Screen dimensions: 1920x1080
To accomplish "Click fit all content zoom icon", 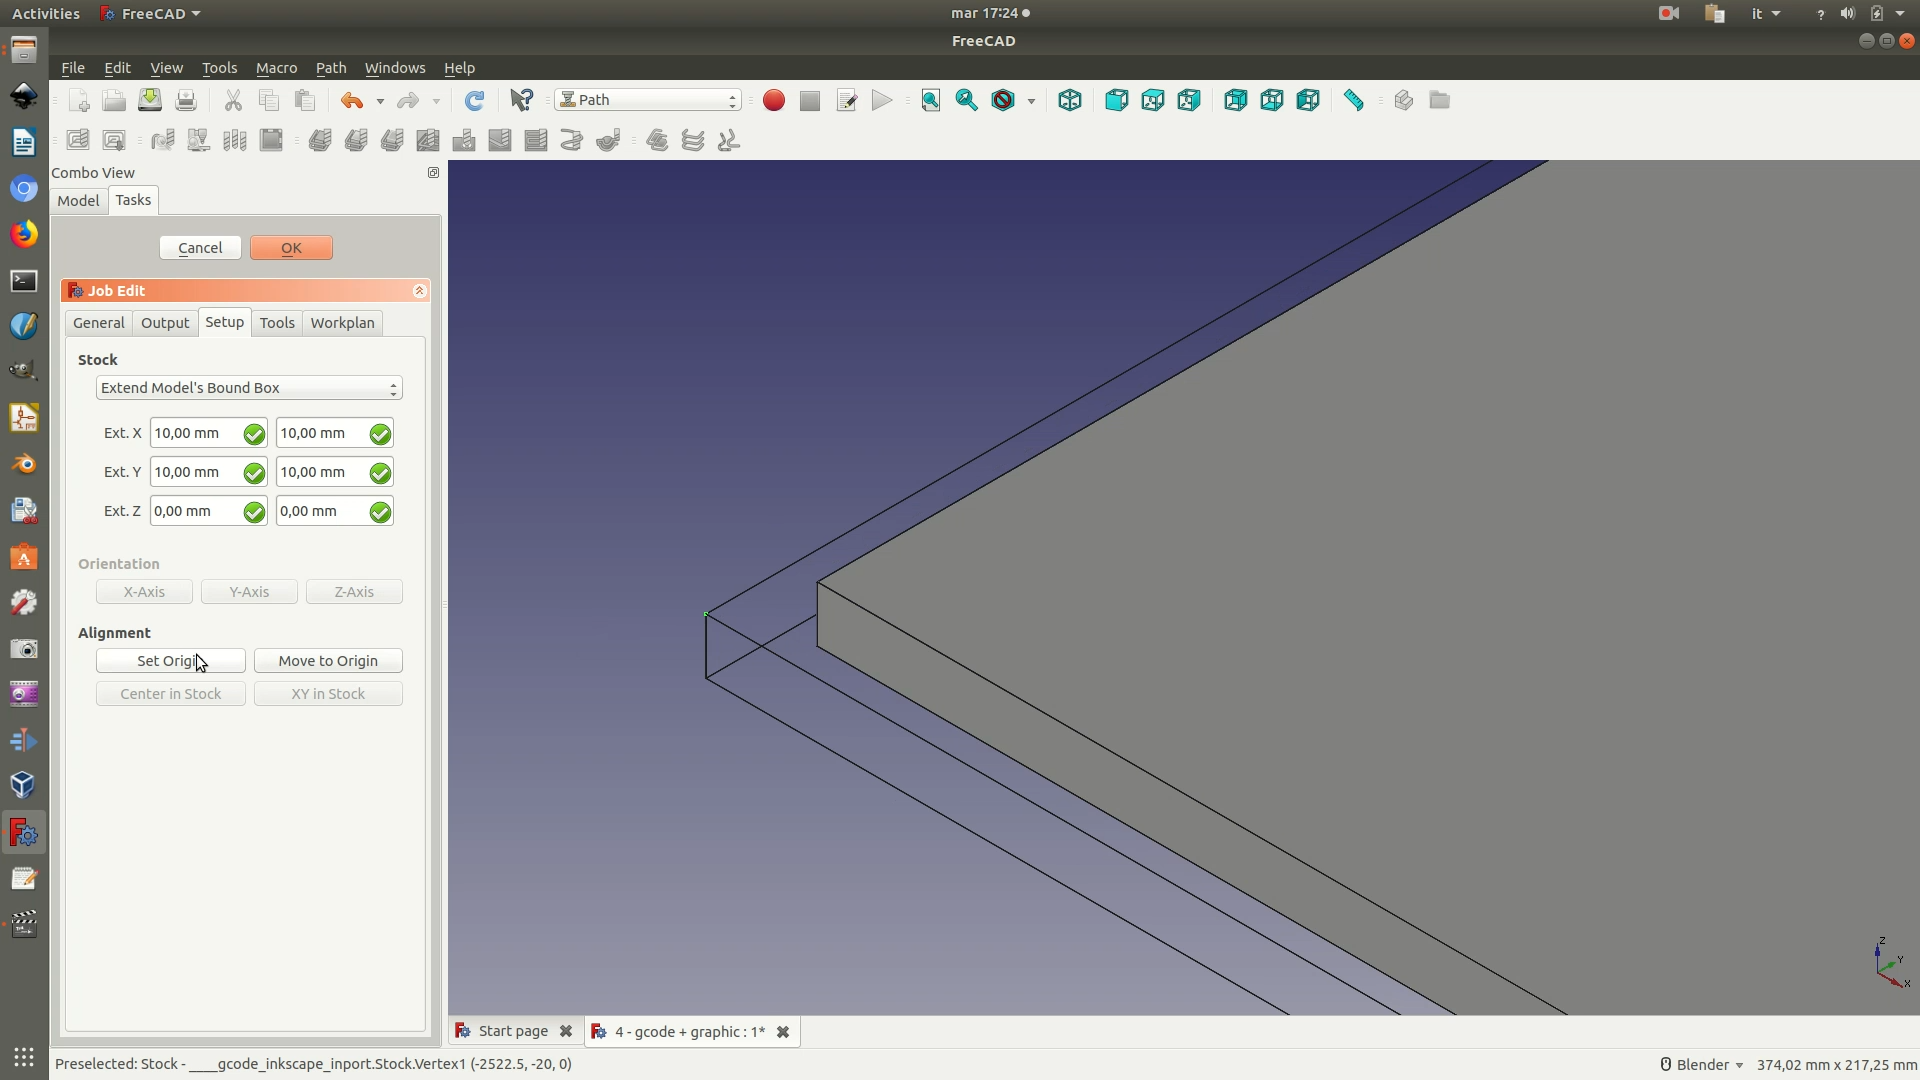I will (x=930, y=101).
